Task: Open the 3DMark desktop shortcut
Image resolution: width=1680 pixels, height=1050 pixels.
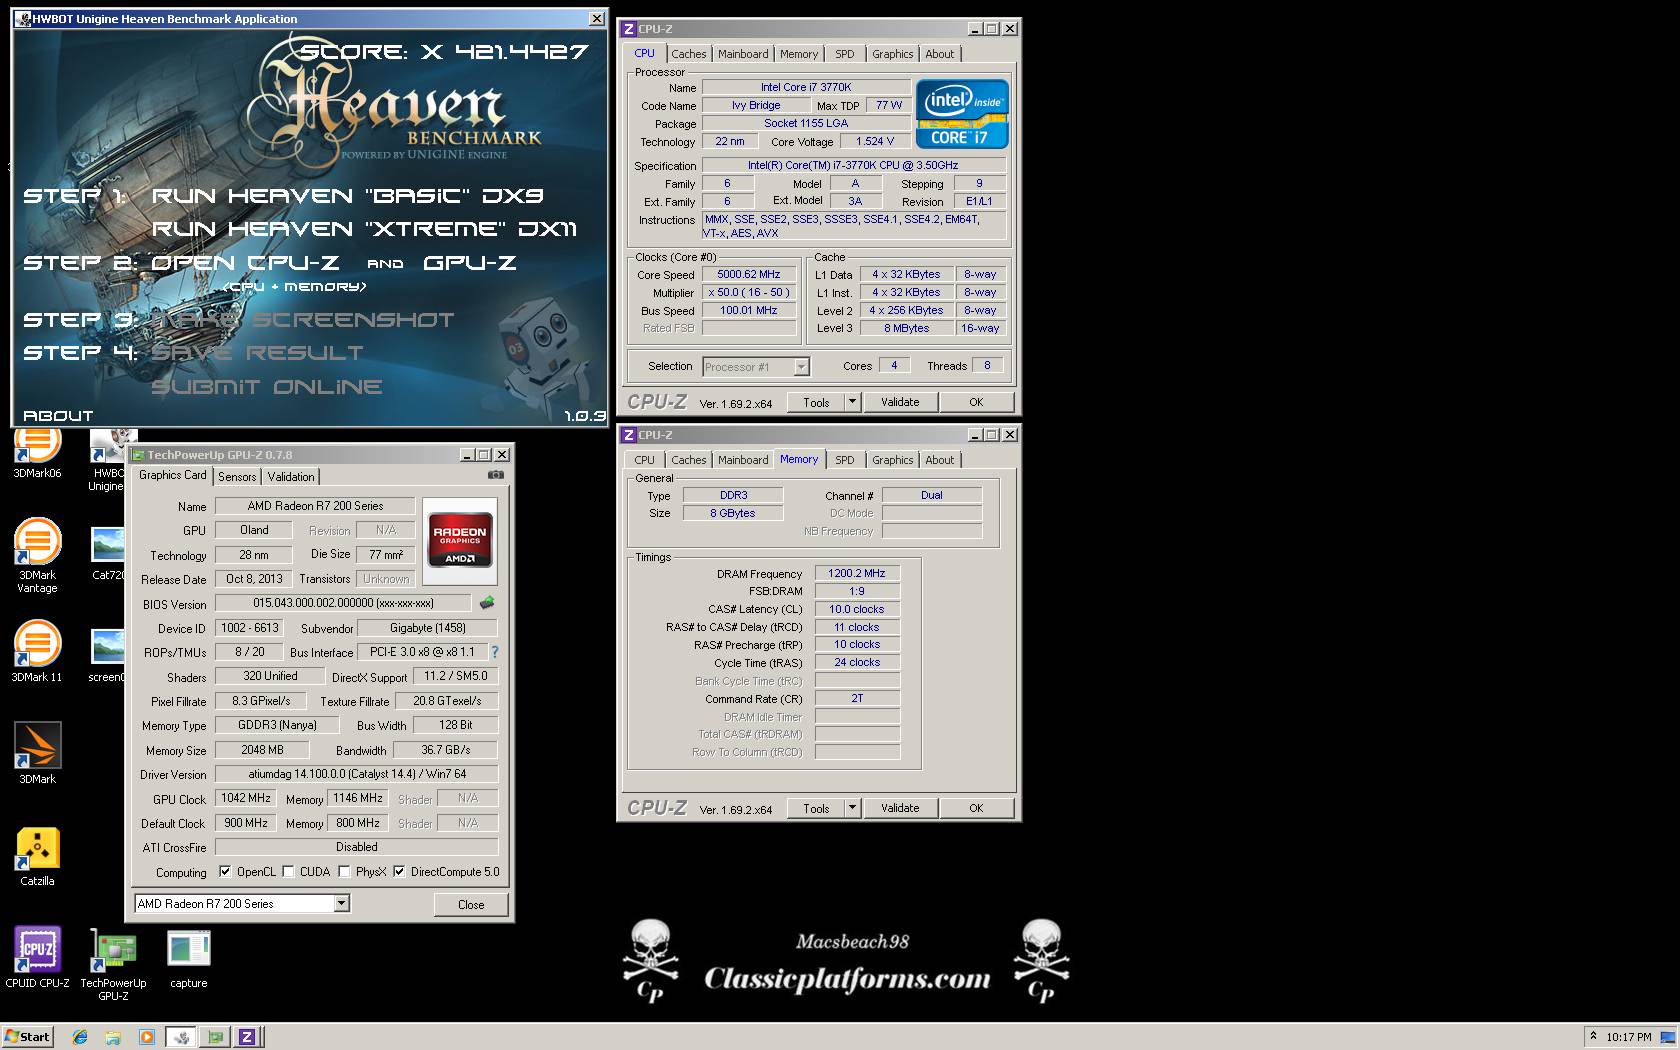Action: 37,753
